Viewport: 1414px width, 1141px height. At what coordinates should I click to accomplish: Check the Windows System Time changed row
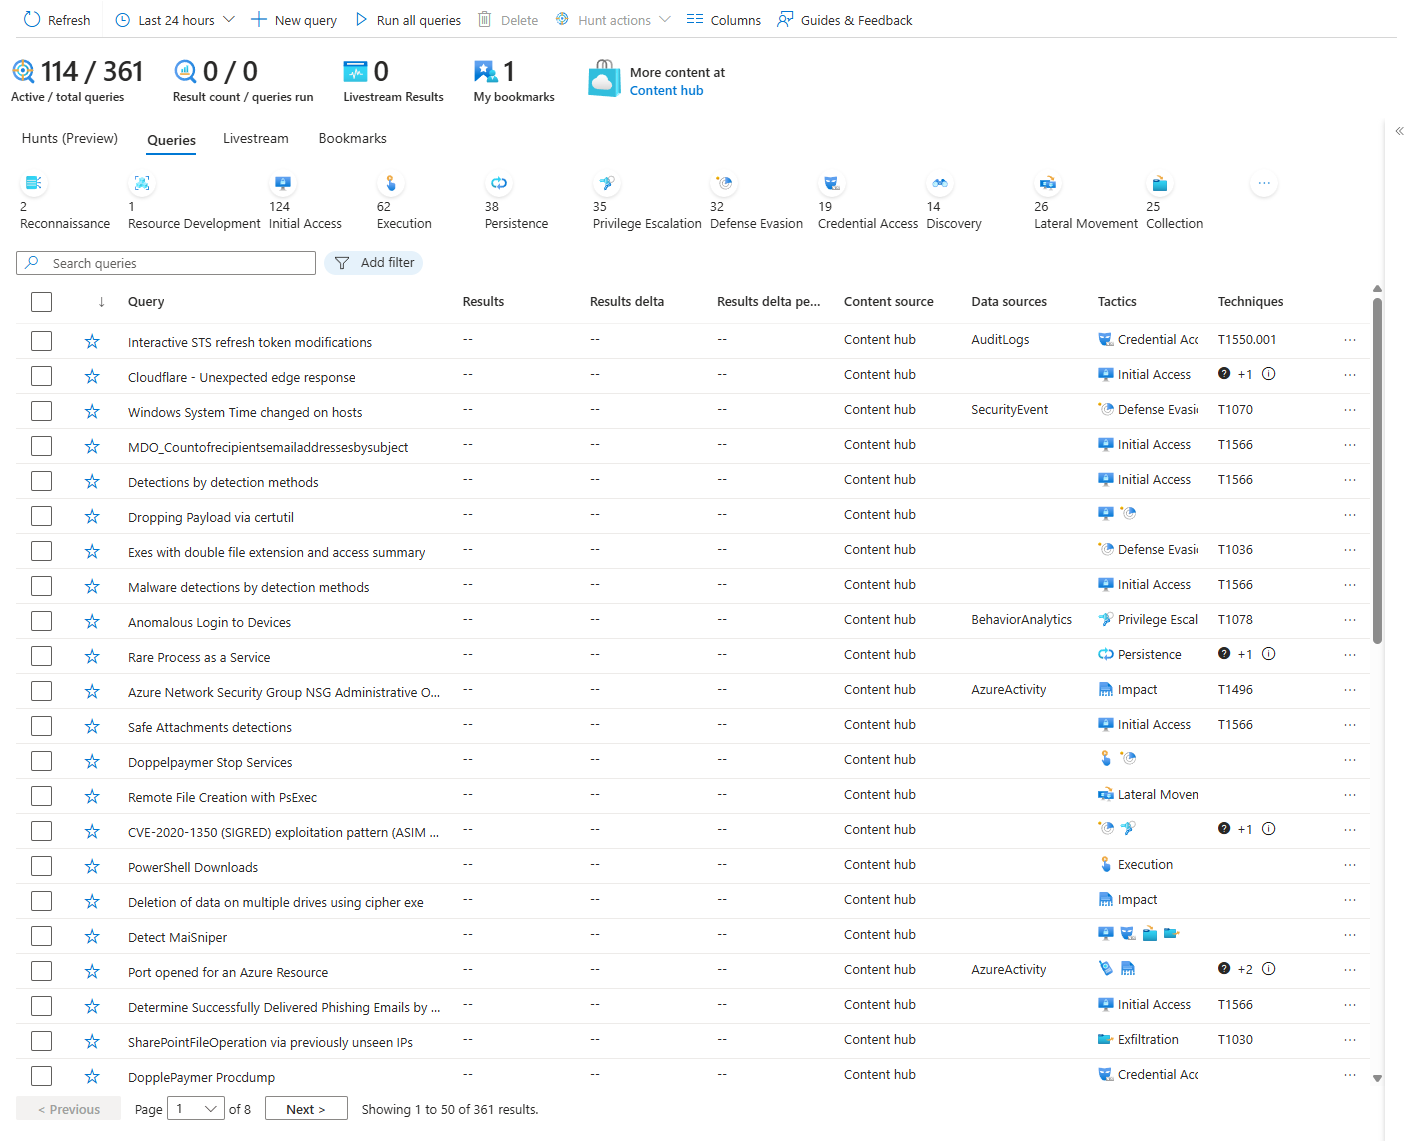[41, 411]
